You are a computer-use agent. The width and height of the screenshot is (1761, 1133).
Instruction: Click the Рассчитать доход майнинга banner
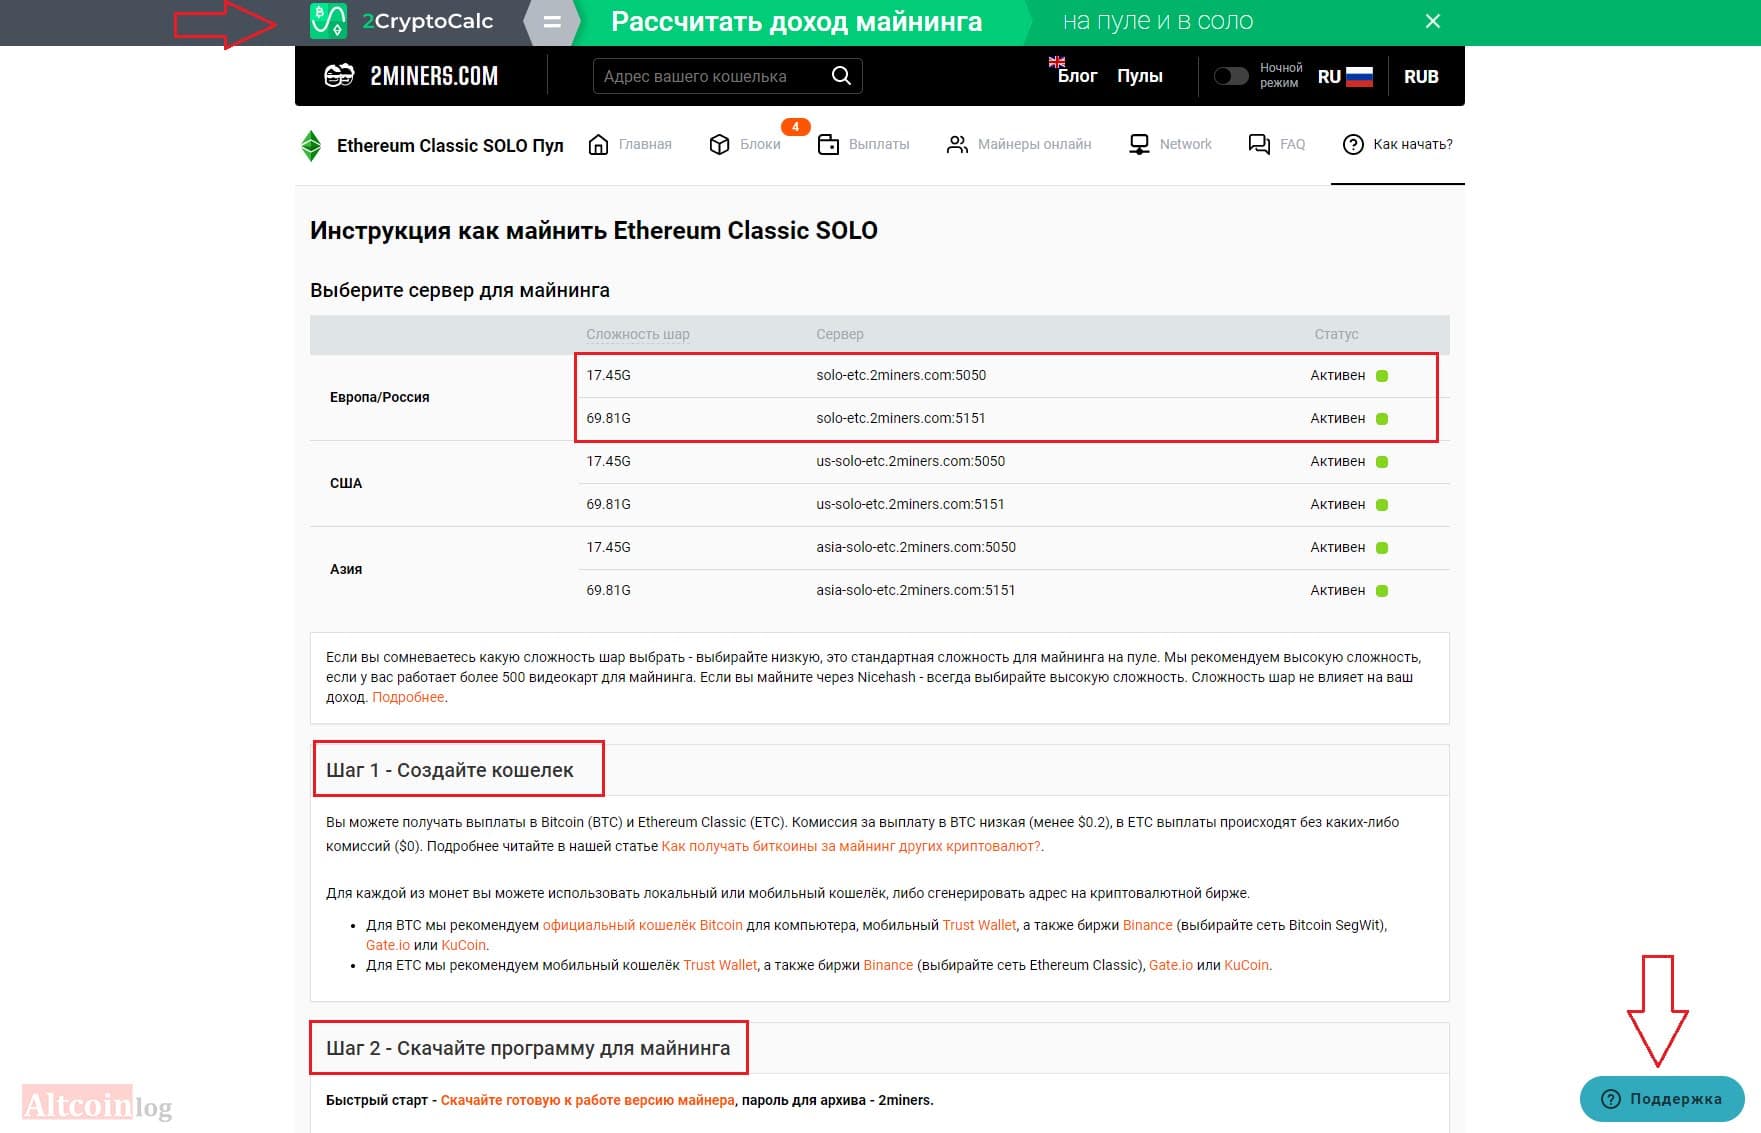point(797,21)
